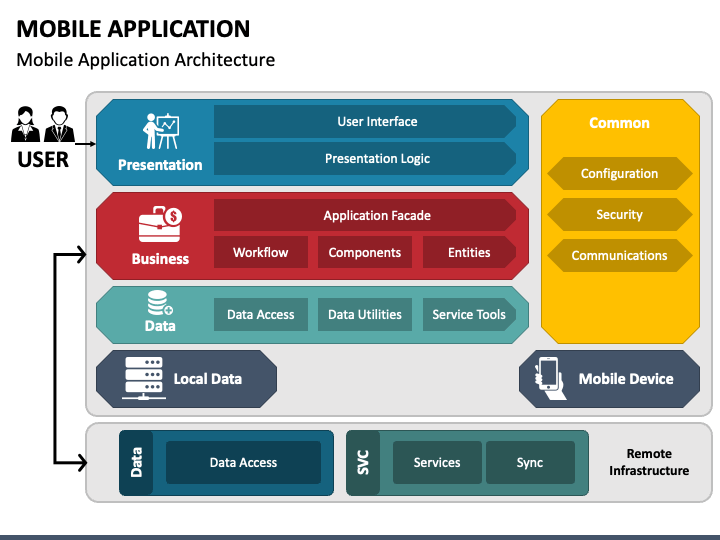Viewport: 720px width, 540px height.
Task: Click the Data label under the database icon
Action: [160, 326]
